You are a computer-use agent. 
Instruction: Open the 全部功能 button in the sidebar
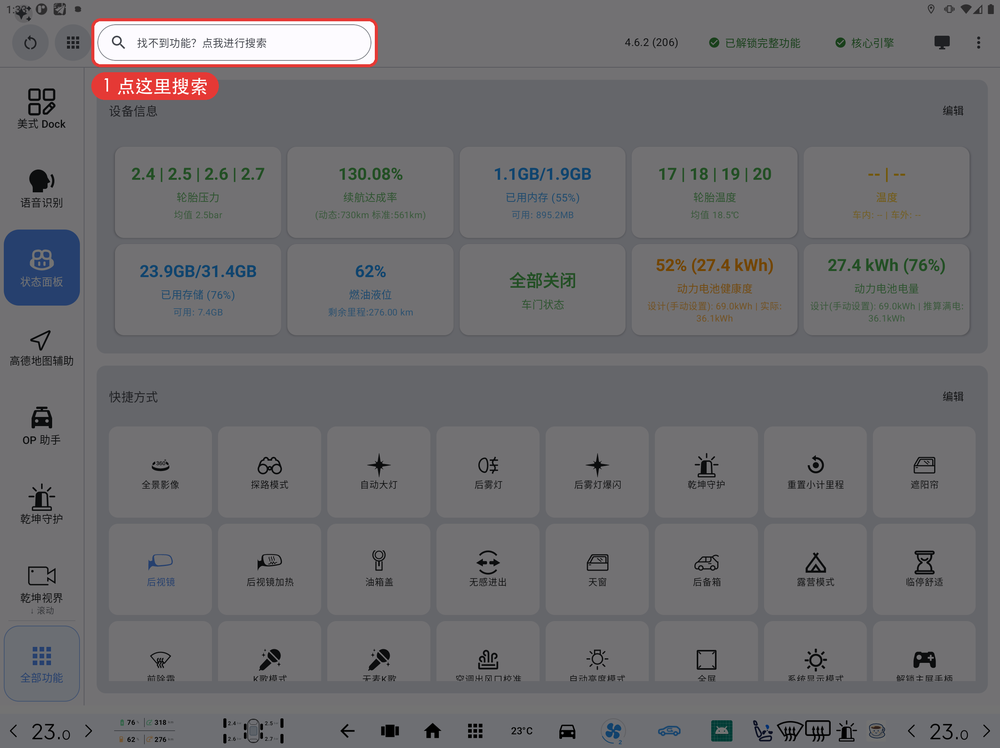[x=41, y=664]
